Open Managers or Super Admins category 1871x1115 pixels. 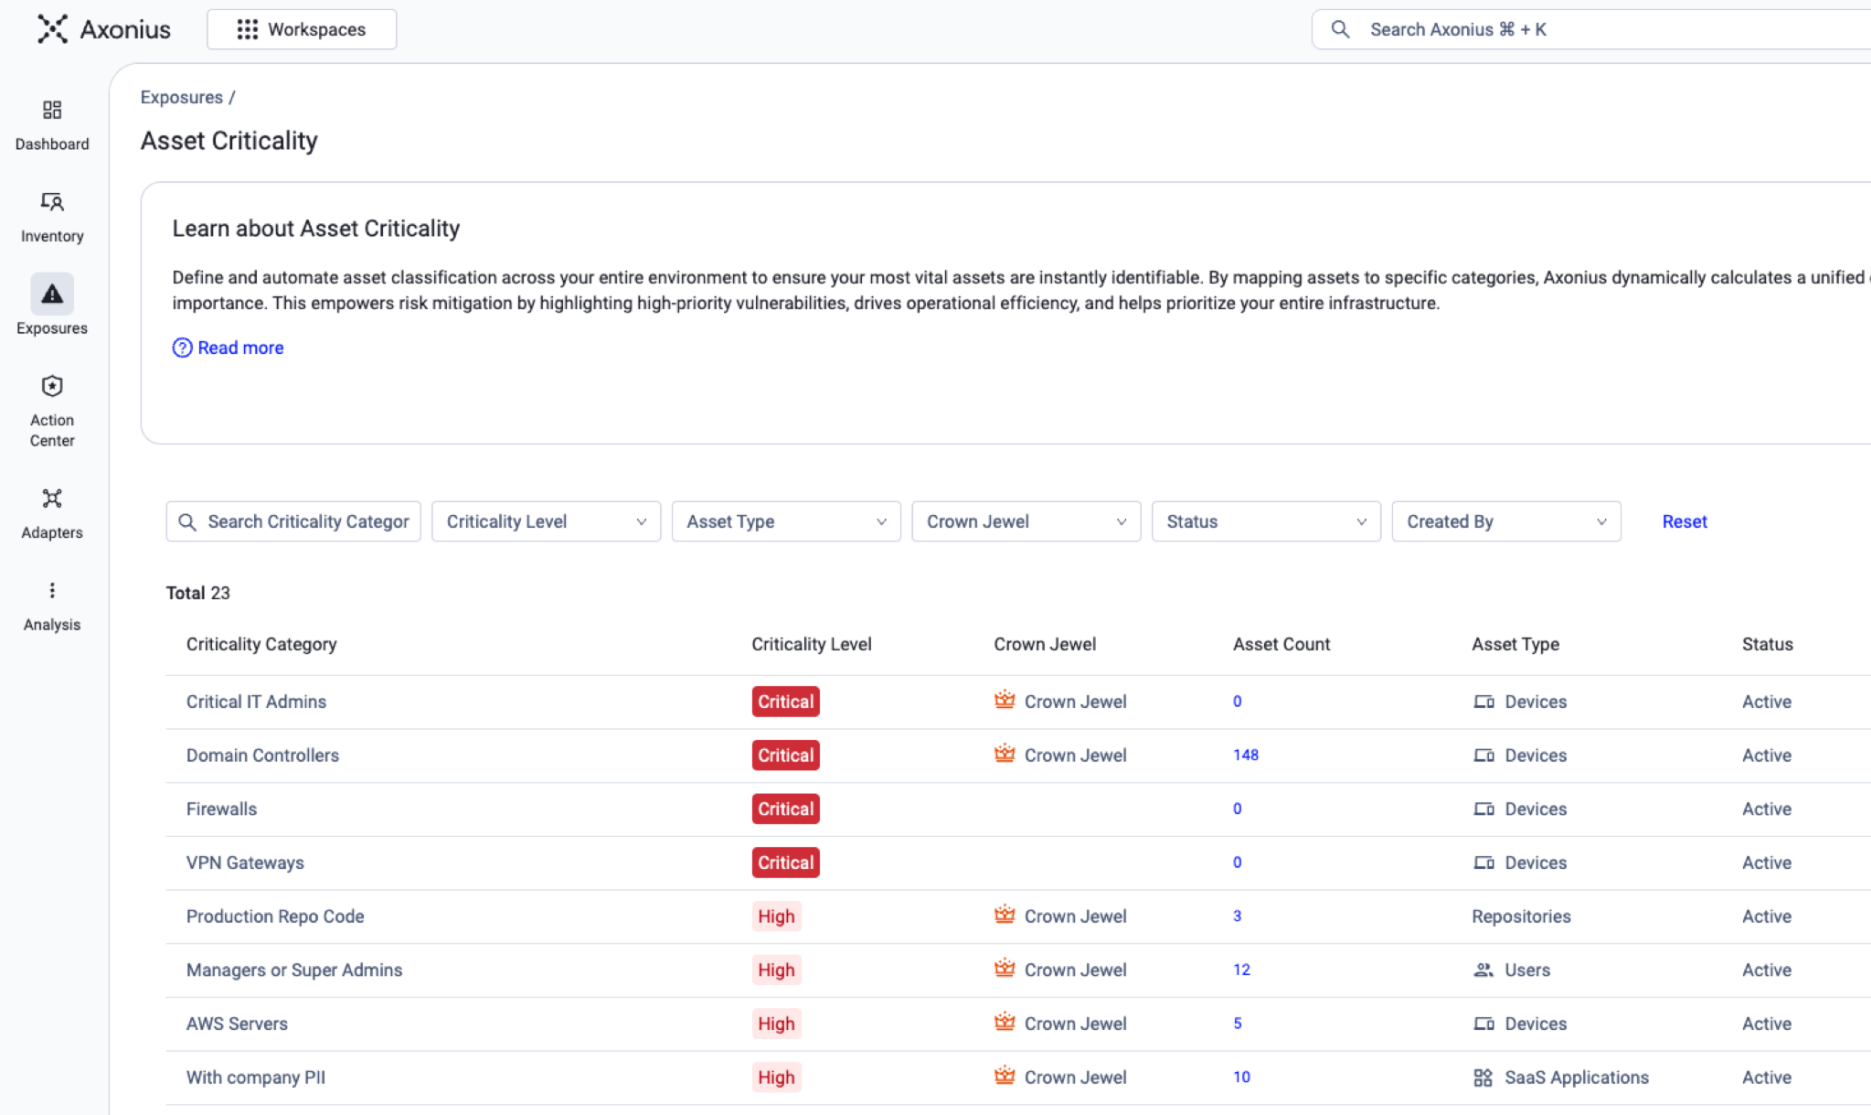click(x=294, y=970)
